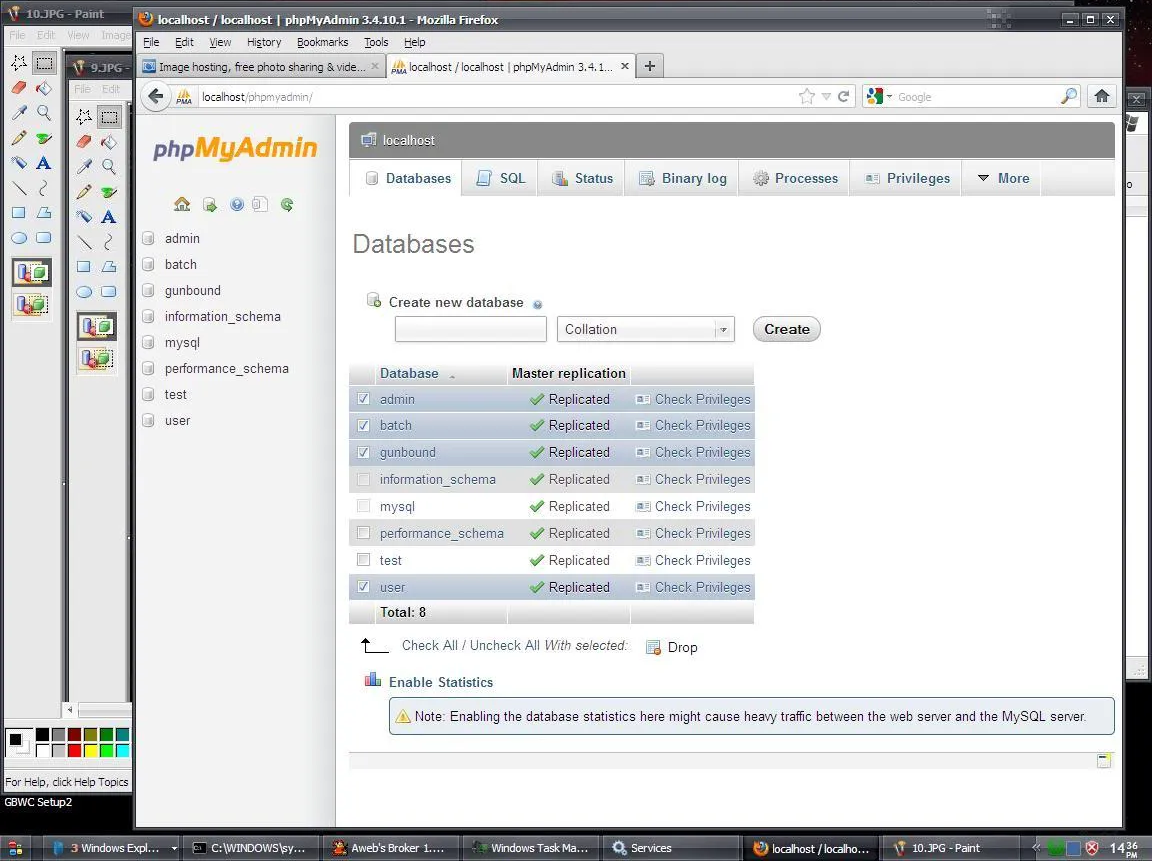1152x861 pixels.
Task: Select the Brush tool in 9.JPG Paint window
Action: click(x=109, y=192)
